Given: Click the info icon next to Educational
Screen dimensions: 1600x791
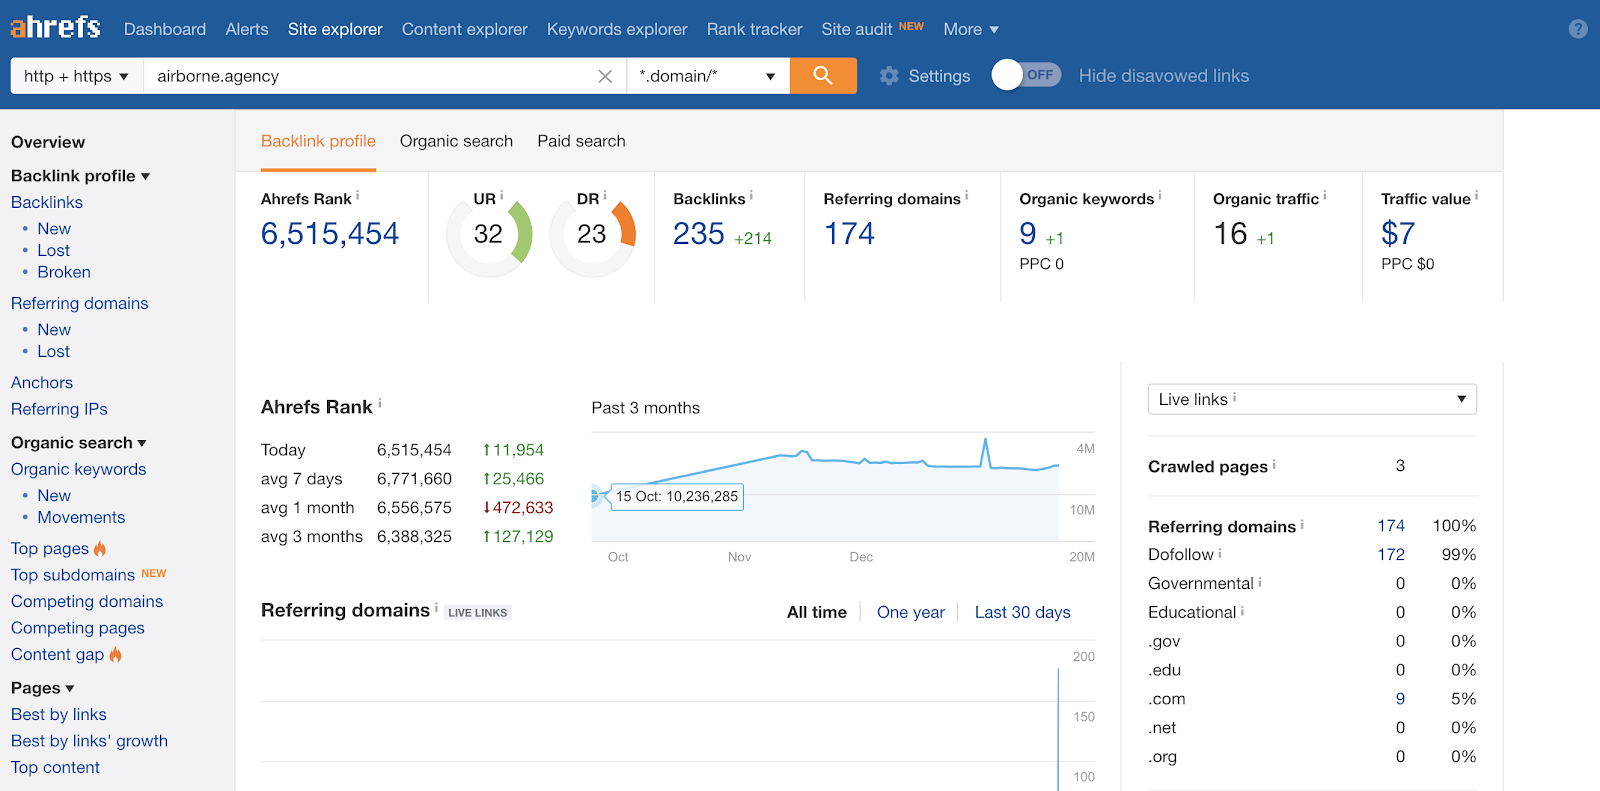Looking at the screenshot, I should click(x=1243, y=611).
